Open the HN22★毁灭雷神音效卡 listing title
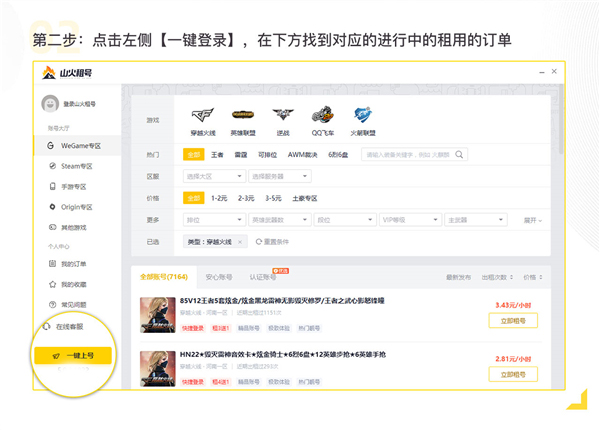Screen dimensions: 600x430 283,355
